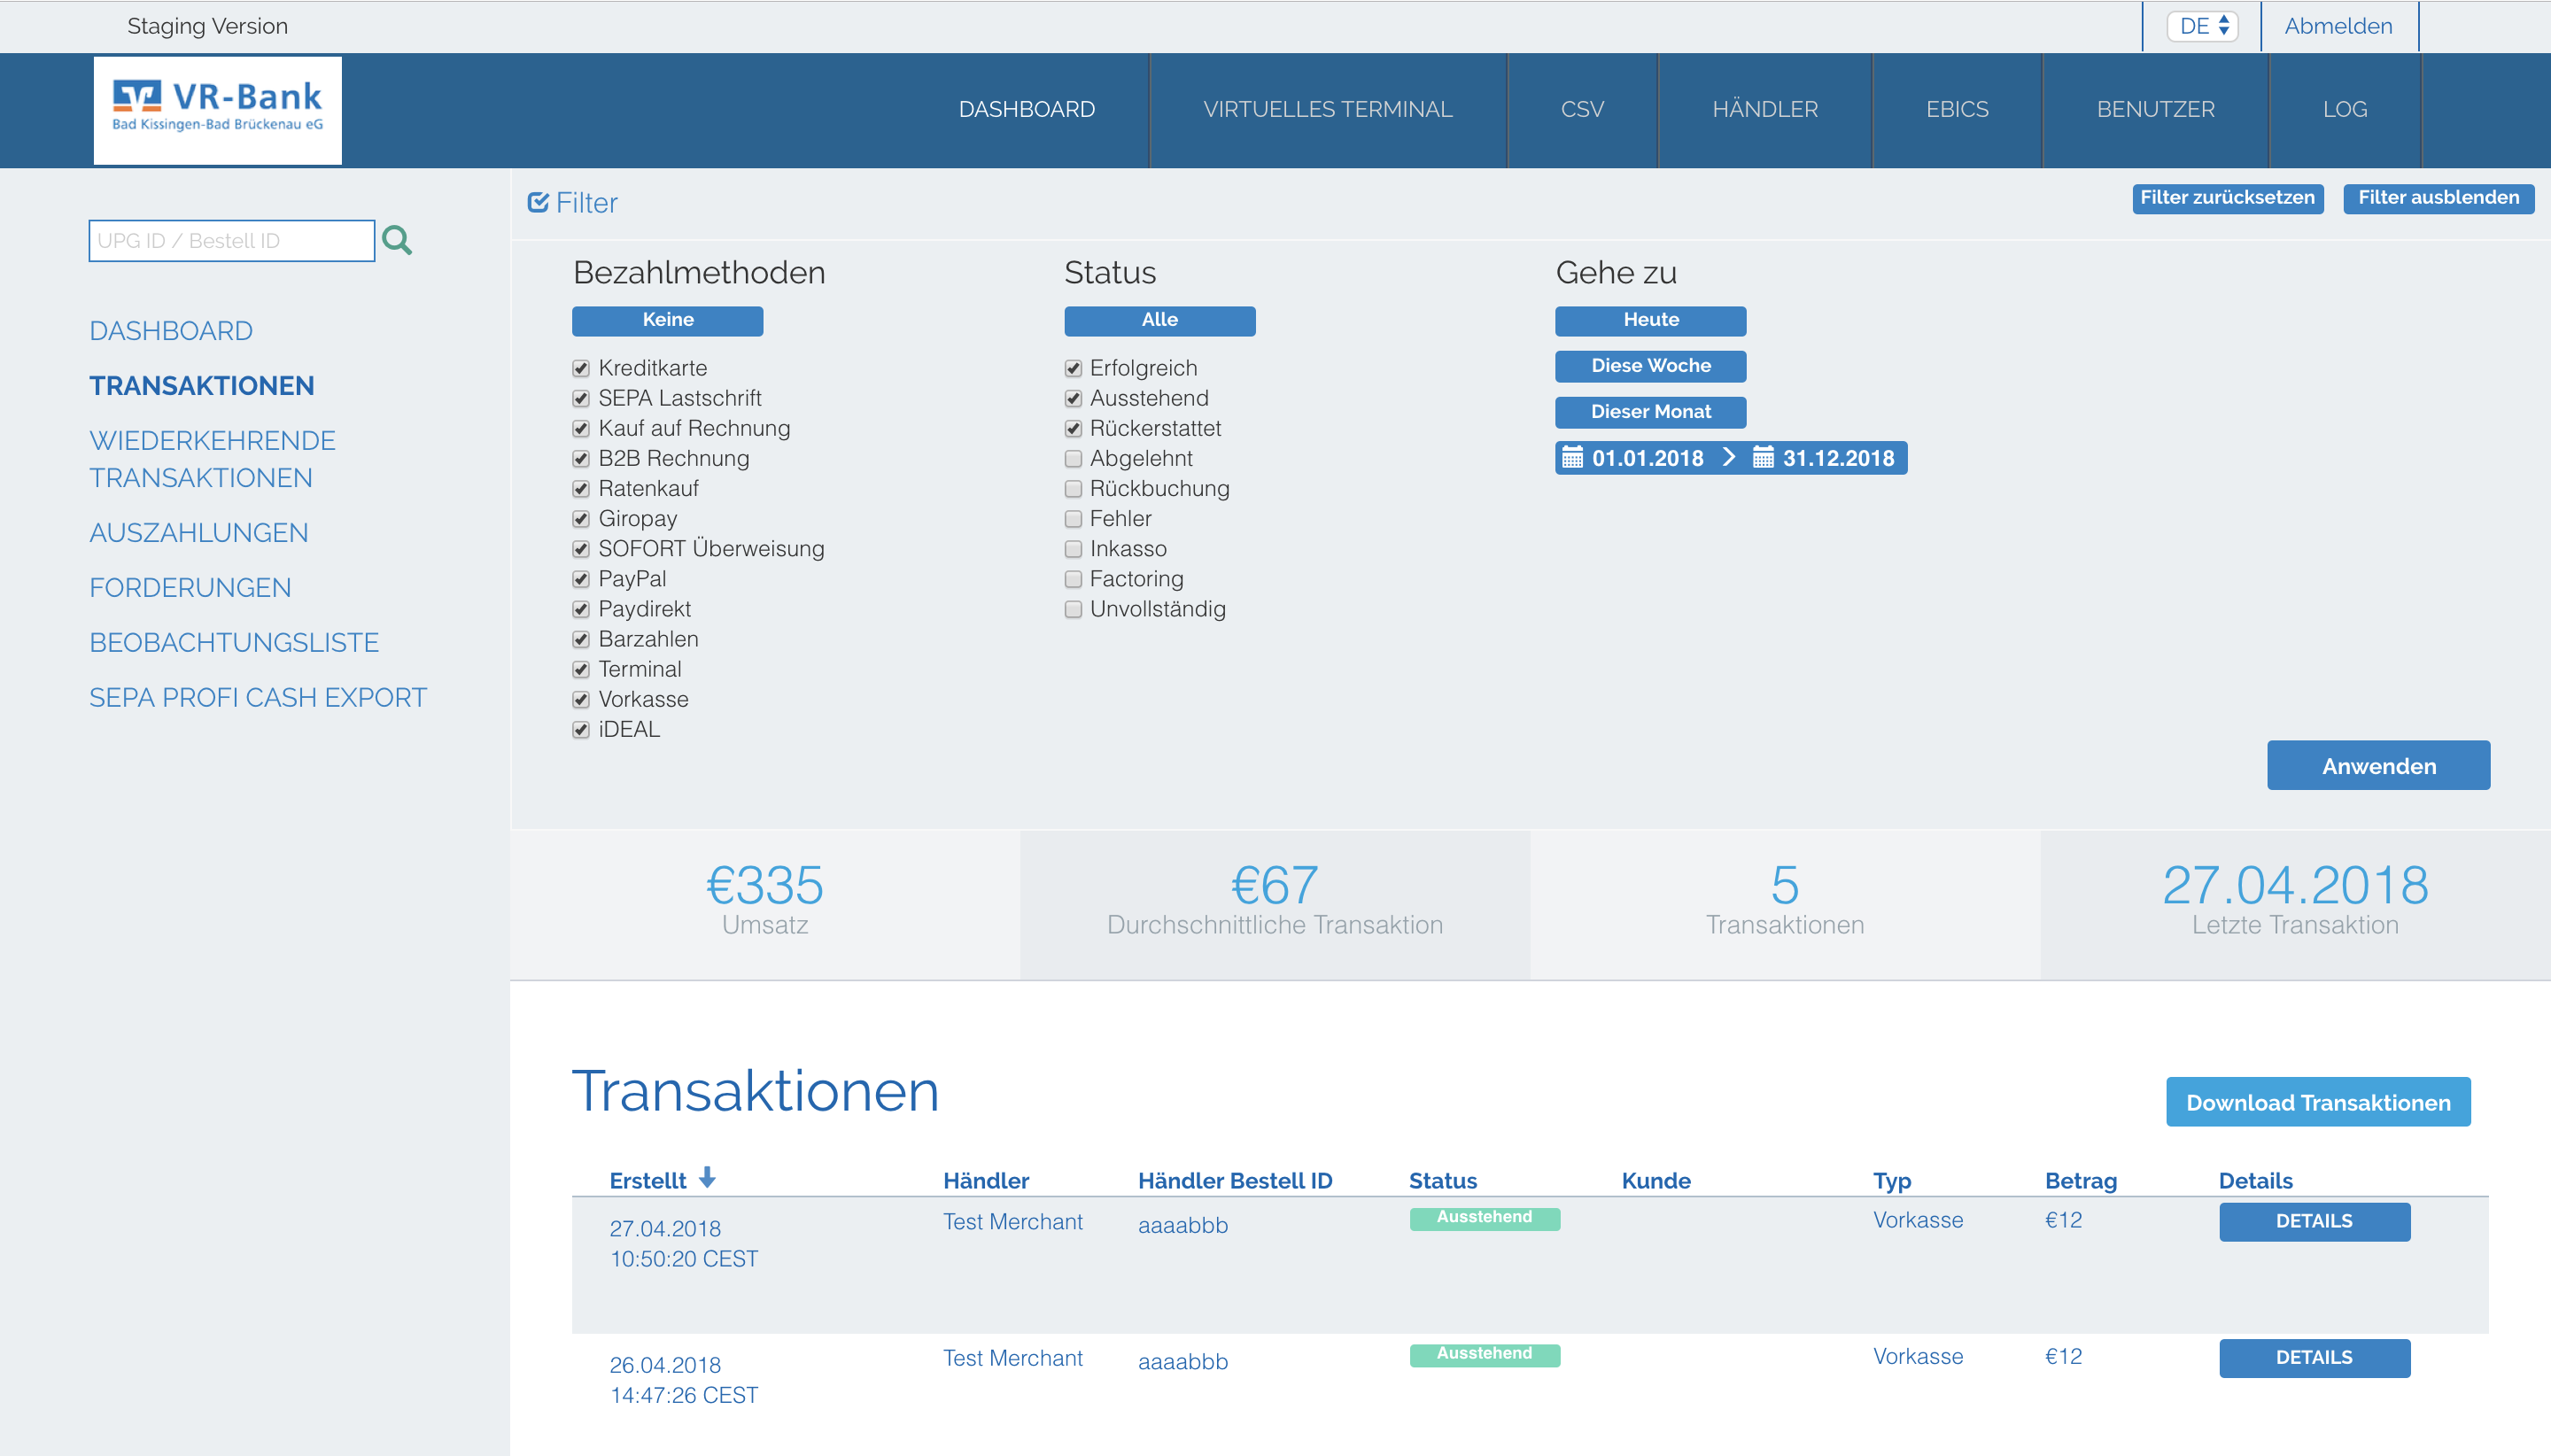2551x1456 pixels.
Task: Open the DE language dropdown
Action: tap(2202, 26)
